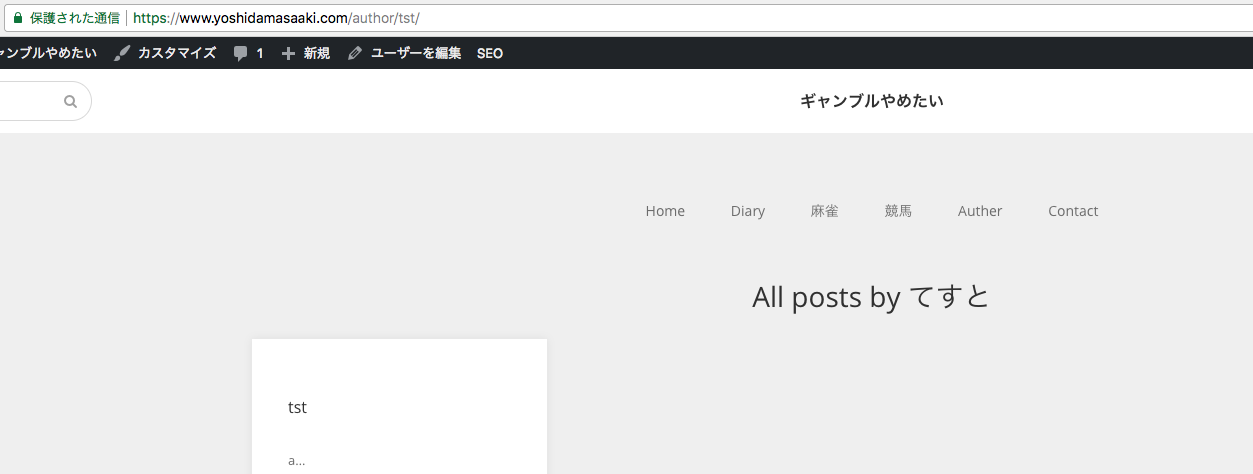Screen dimensions: 1253x474
Task: Open the site name menu in admin bar
Action: point(49,53)
